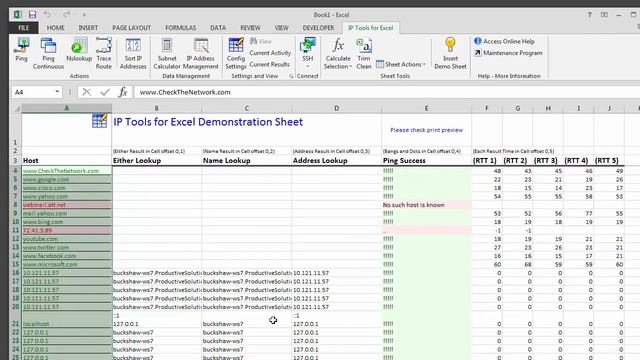Customize Quick Access Toolbar arrow
Image resolution: width=640 pixels, height=360 pixels.
(x=84, y=15)
